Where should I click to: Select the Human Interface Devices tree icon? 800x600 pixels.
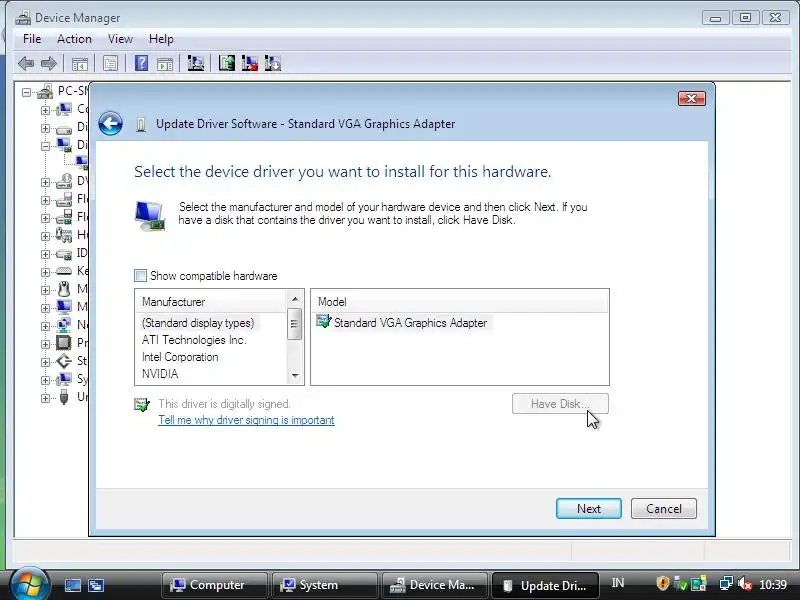click(x=64, y=235)
